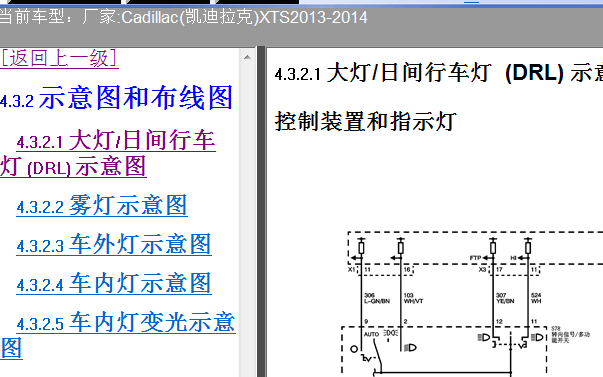Click the left panel scroll-up arrow
The height and width of the screenshot is (377, 603).
point(247,57)
